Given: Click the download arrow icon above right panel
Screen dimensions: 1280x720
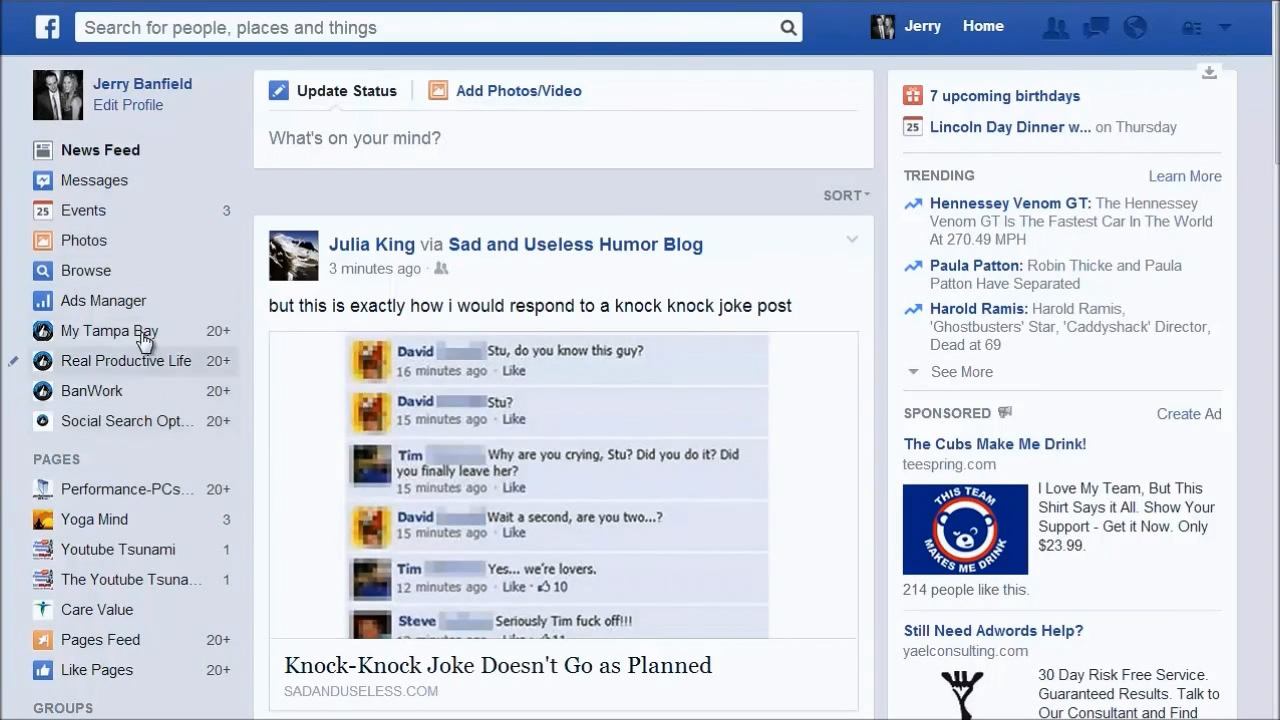Looking at the screenshot, I should (x=1209, y=72).
